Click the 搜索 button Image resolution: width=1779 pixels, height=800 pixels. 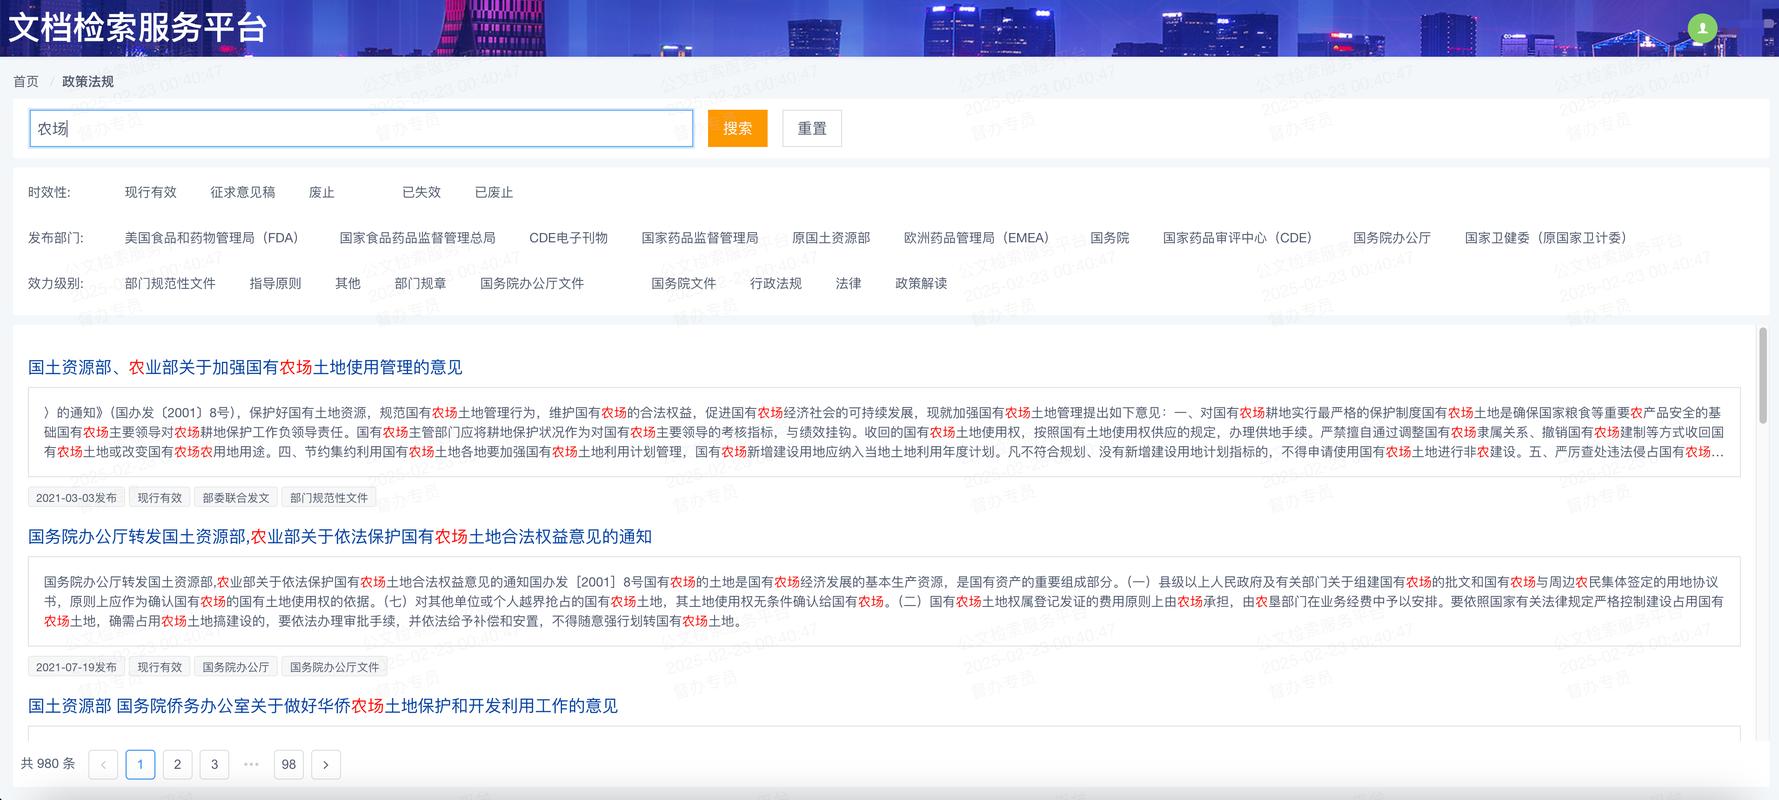point(737,128)
